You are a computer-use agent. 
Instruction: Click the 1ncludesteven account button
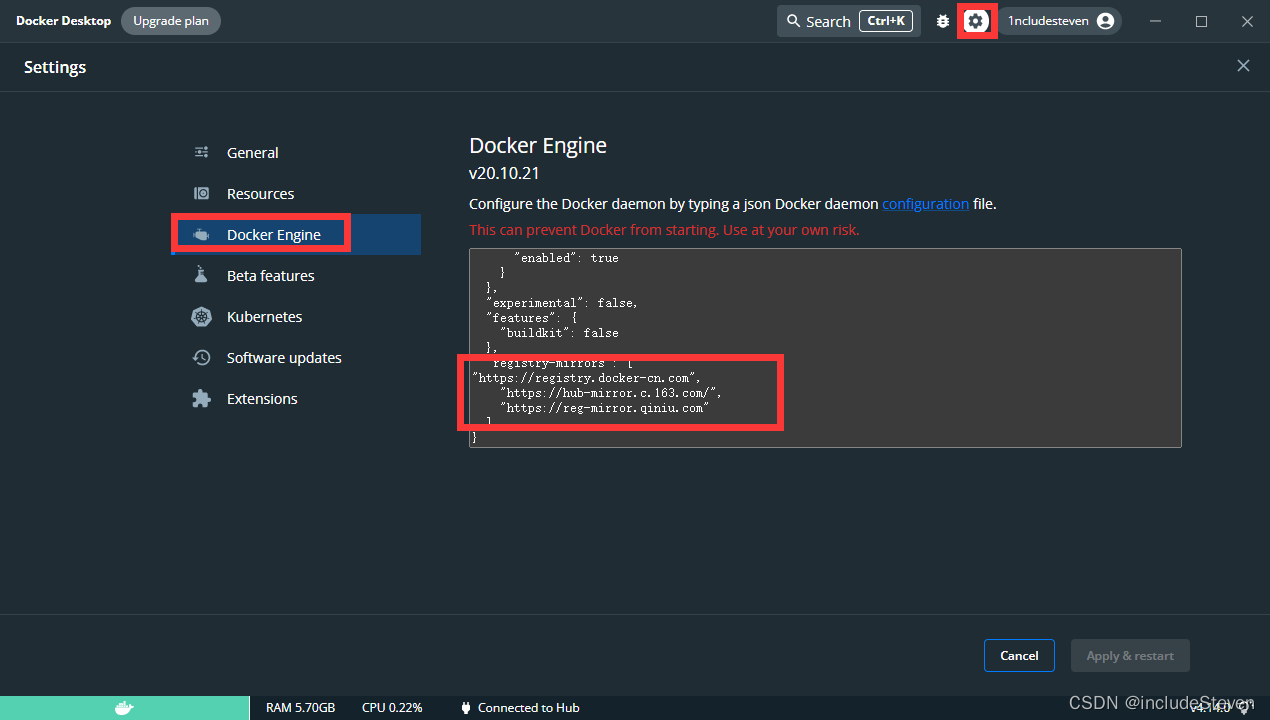(1060, 21)
